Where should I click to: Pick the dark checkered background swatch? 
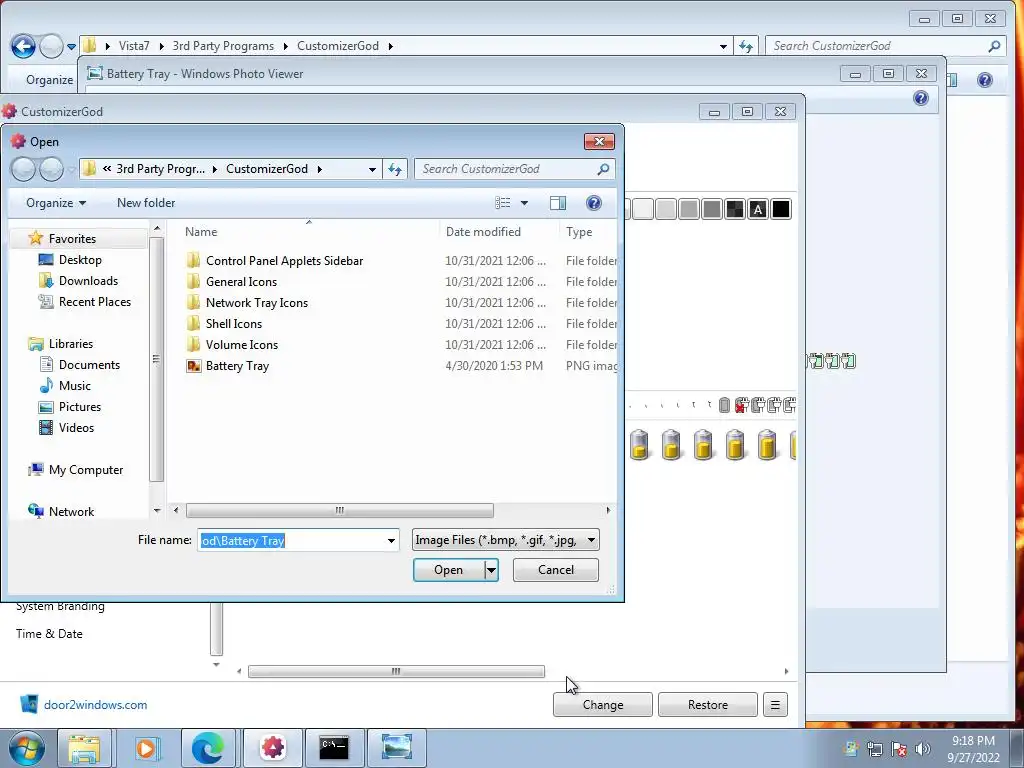click(x=735, y=209)
